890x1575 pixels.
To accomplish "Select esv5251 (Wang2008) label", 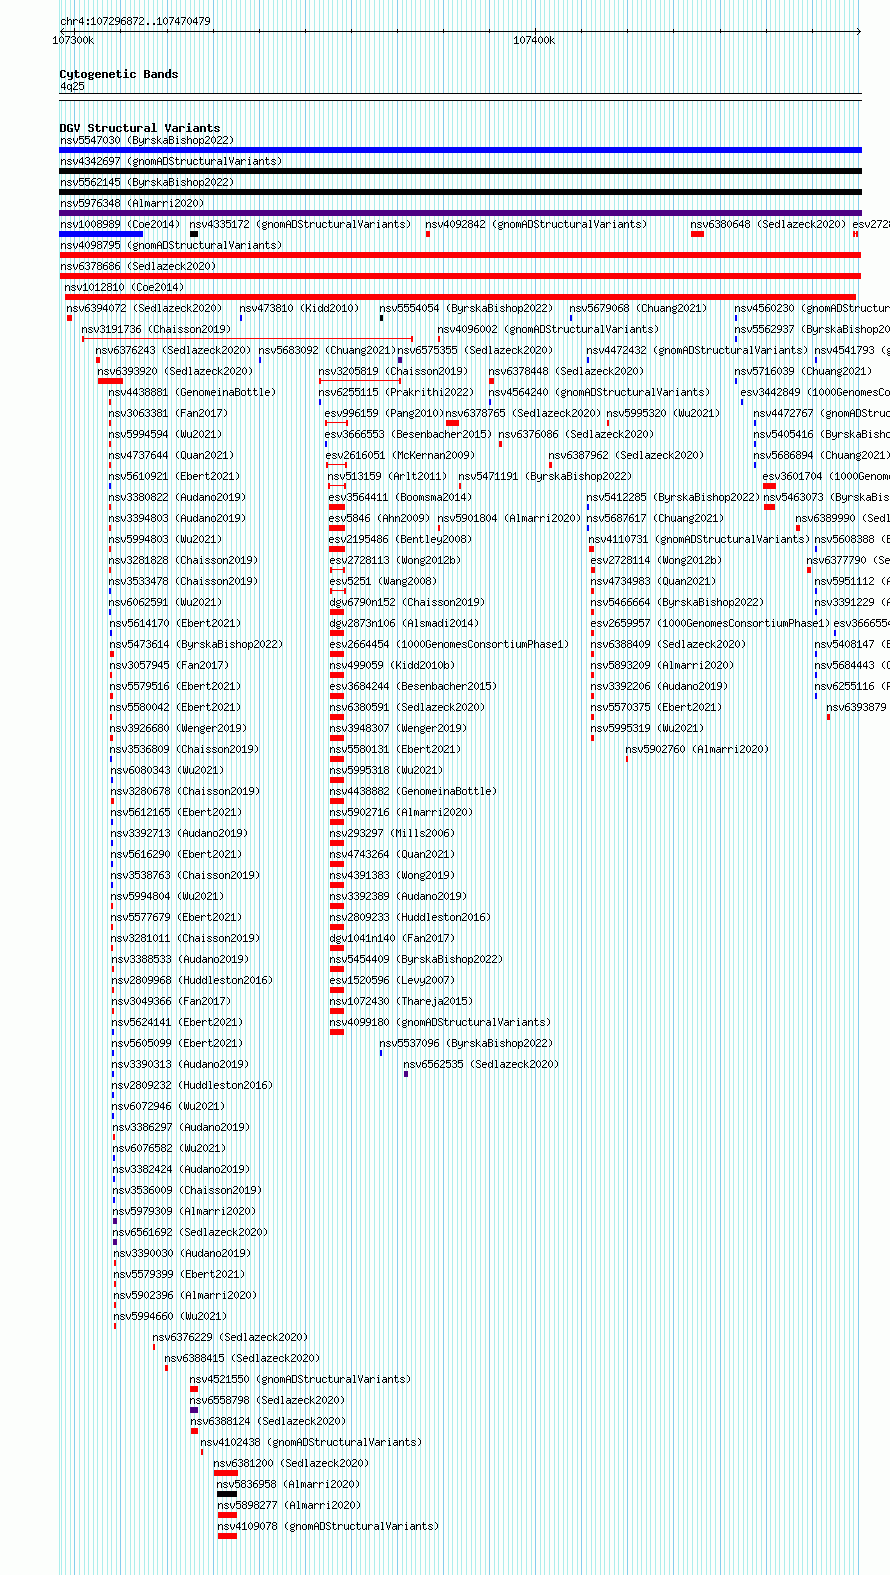I will pyautogui.click(x=383, y=582).
